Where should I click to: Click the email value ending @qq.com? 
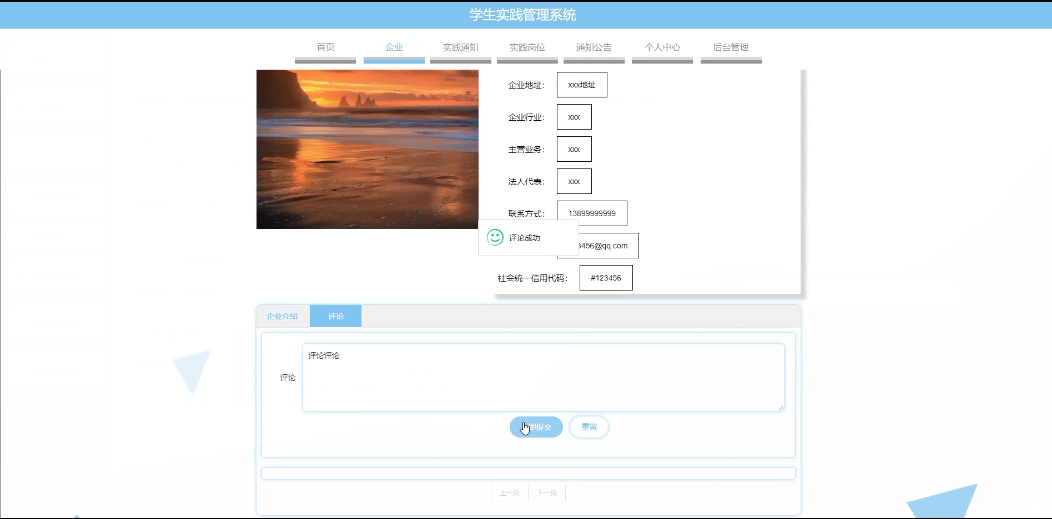[608, 245]
